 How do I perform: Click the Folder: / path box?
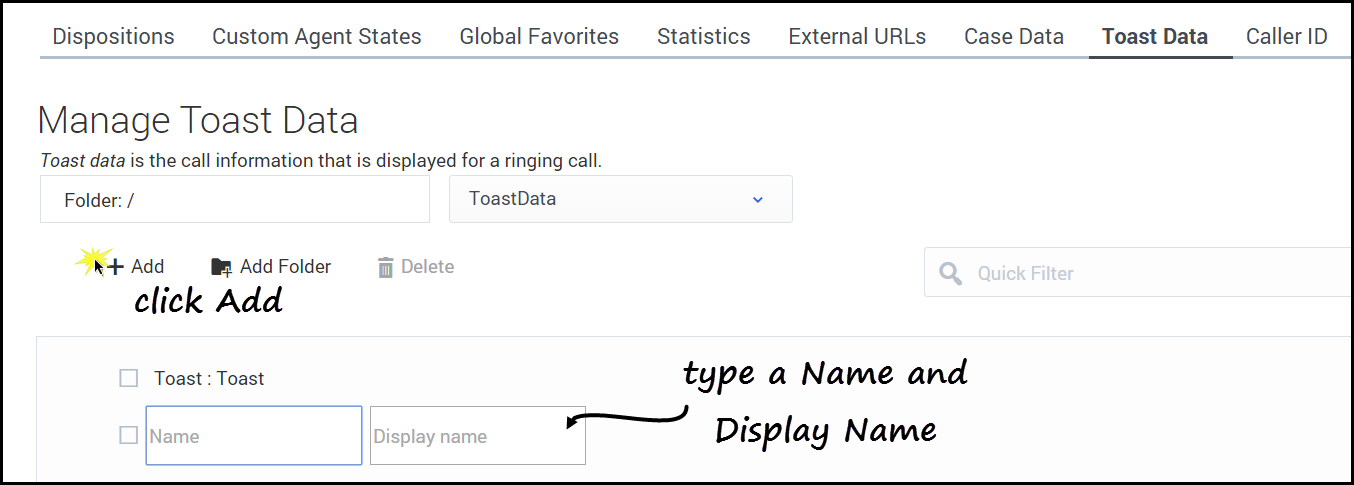point(235,200)
